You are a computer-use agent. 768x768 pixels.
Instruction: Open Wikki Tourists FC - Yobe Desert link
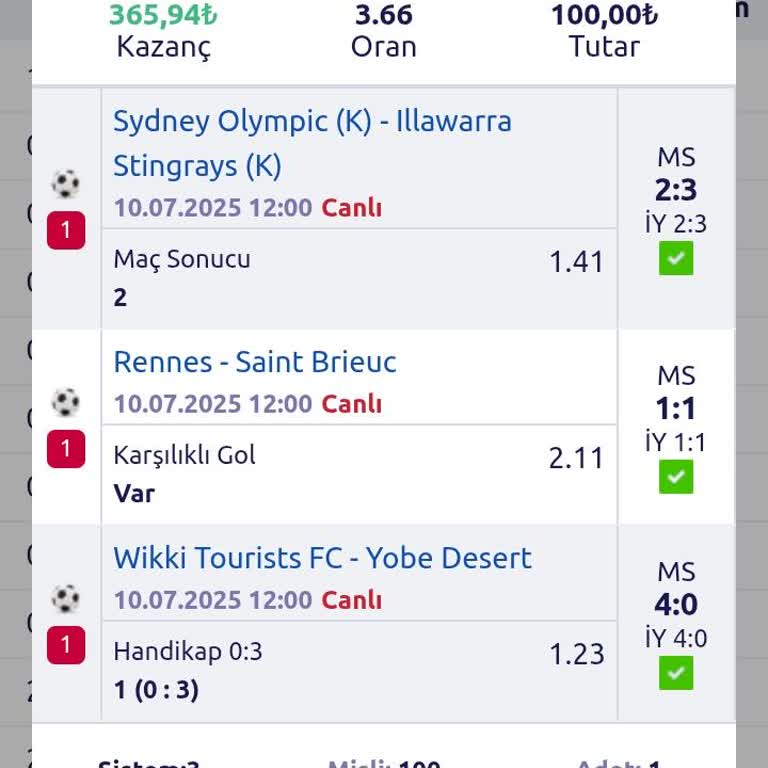click(x=322, y=557)
